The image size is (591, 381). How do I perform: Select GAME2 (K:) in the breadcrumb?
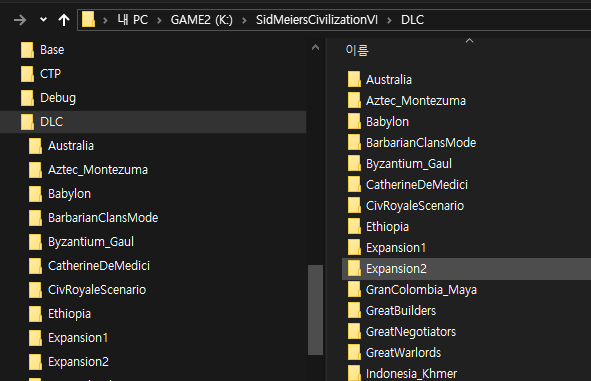pyautogui.click(x=202, y=20)
